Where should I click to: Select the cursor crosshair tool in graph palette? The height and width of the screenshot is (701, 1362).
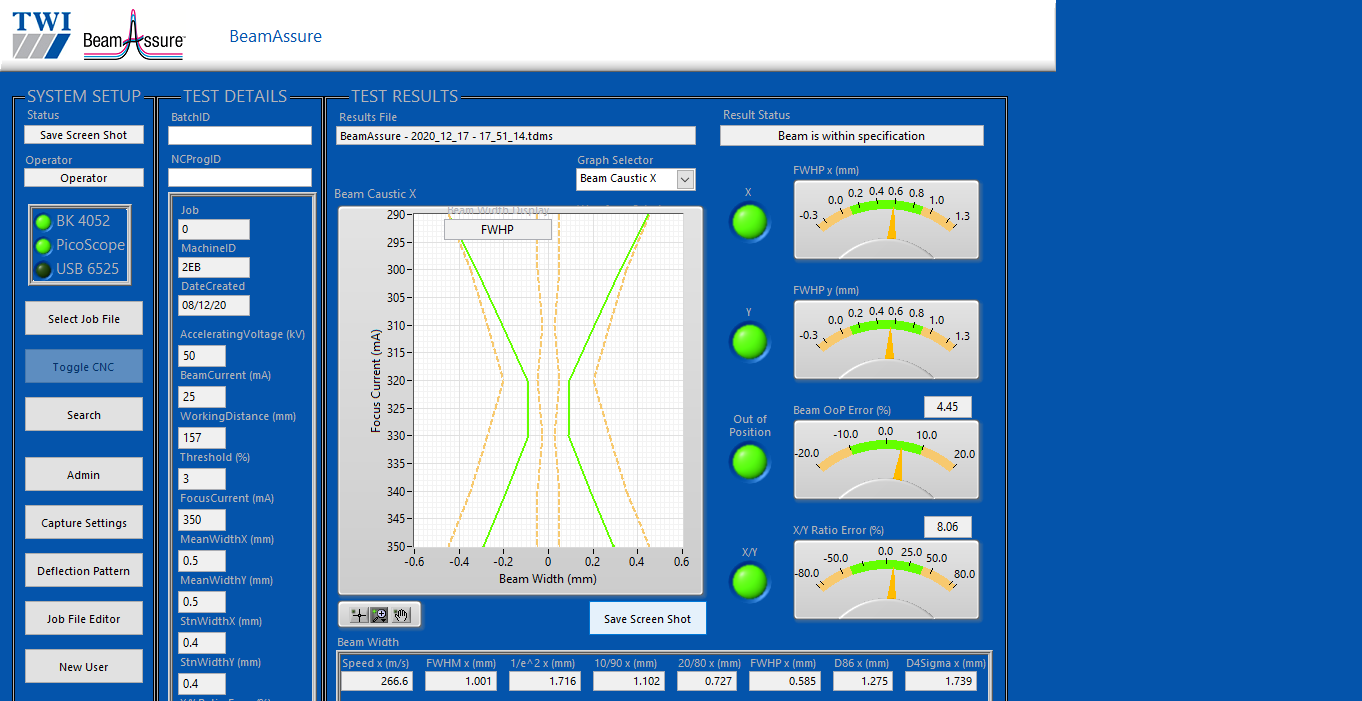[x=359, y=615]
